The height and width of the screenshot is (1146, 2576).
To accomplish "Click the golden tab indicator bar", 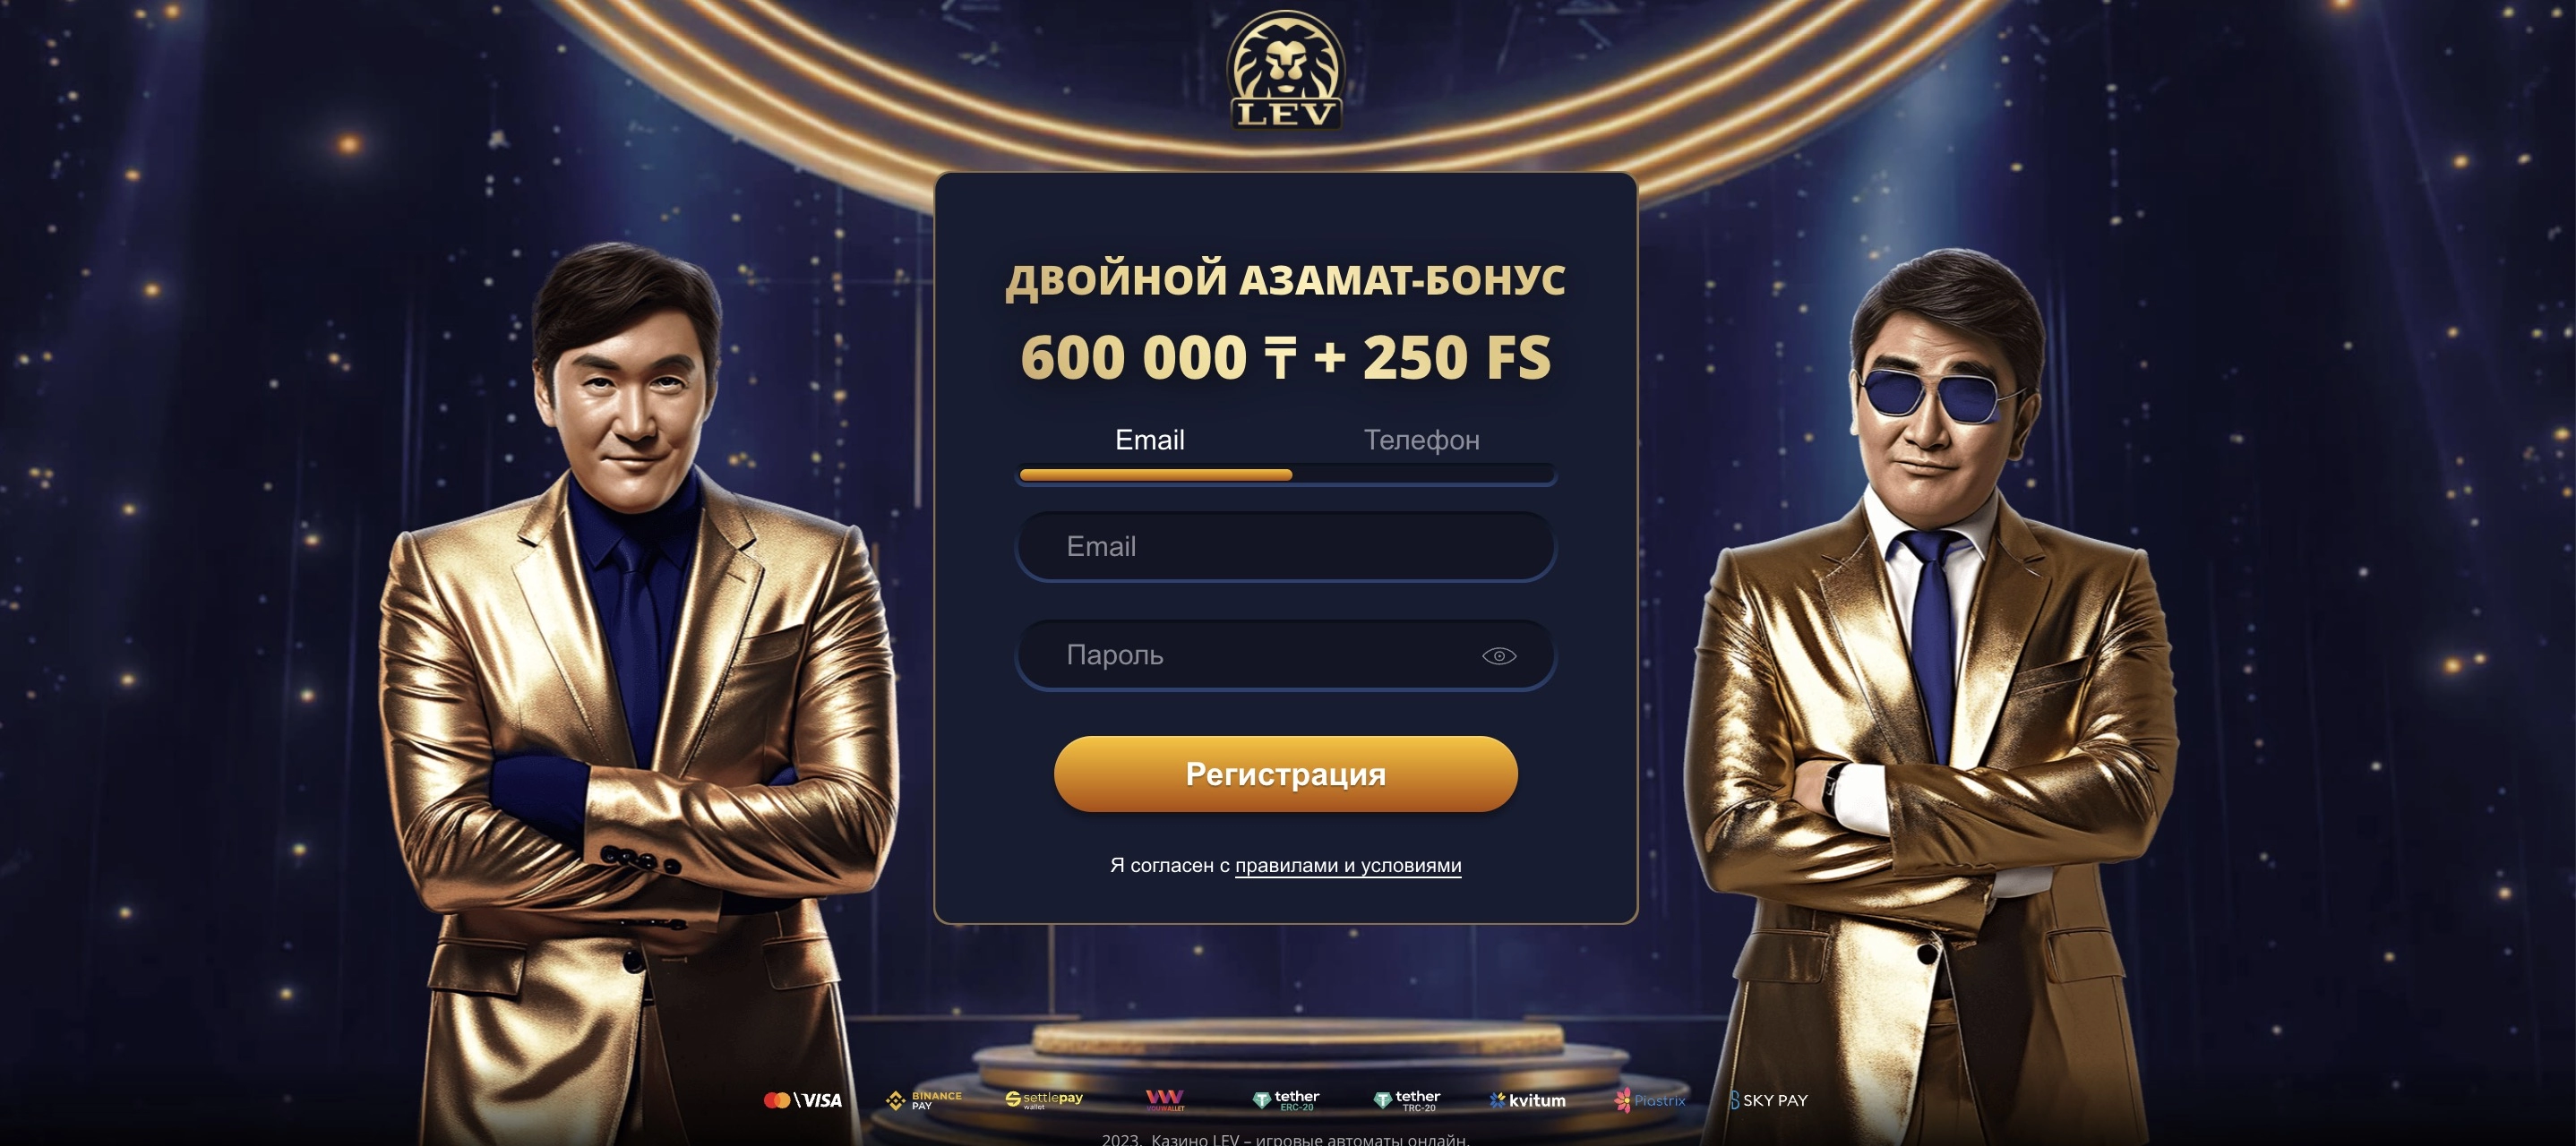I will coord(1155,475).
